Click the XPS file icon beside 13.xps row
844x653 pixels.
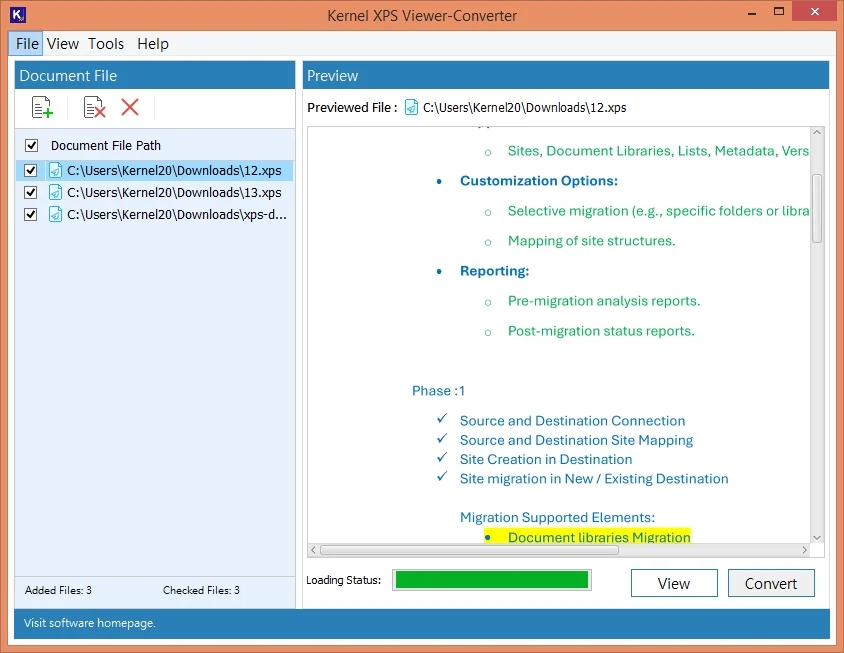(55, 193)
